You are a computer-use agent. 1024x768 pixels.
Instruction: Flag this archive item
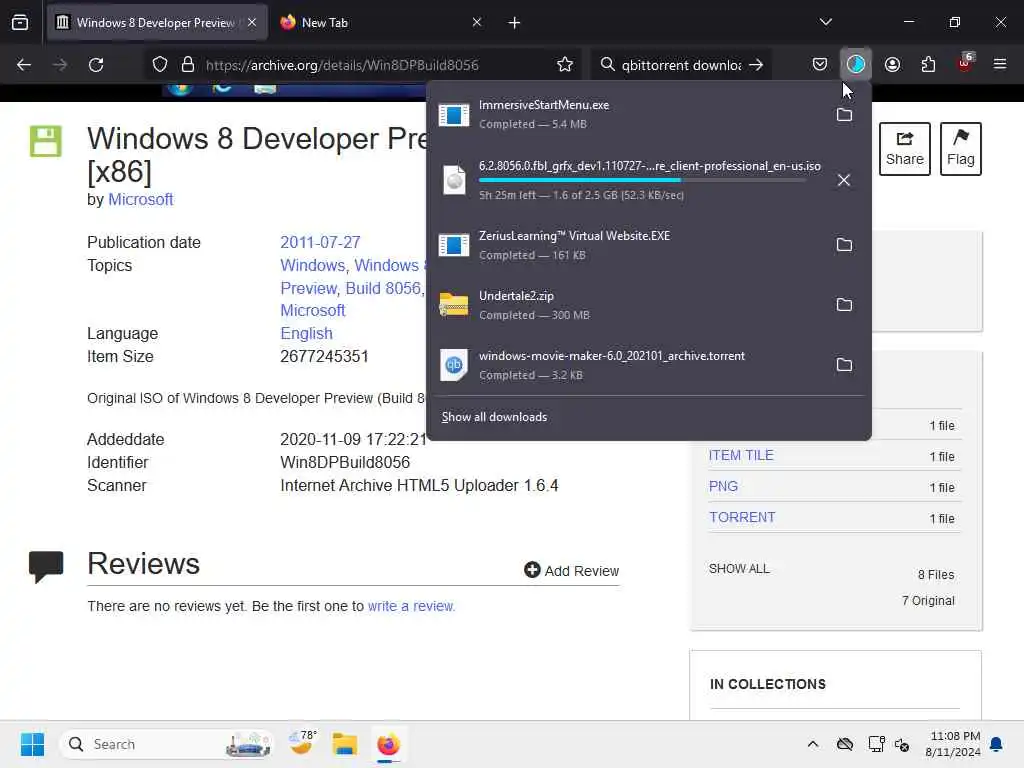[x=960, y=149]
